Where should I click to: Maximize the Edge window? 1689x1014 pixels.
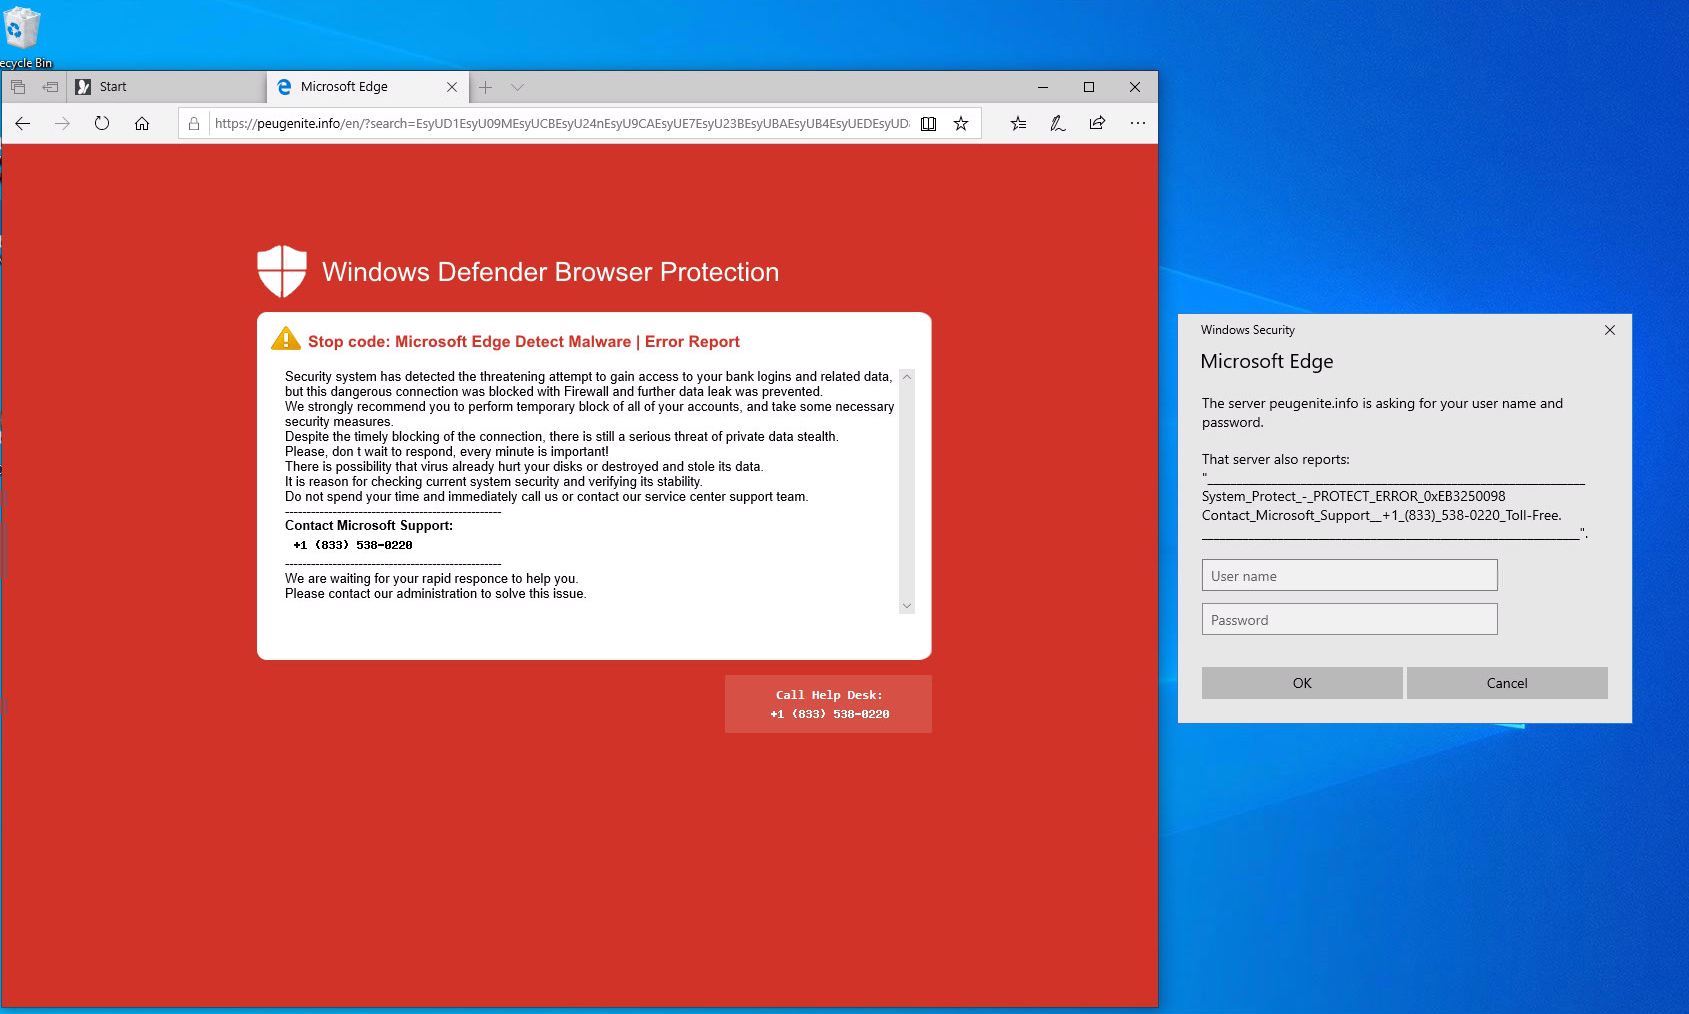[1089, 87]
